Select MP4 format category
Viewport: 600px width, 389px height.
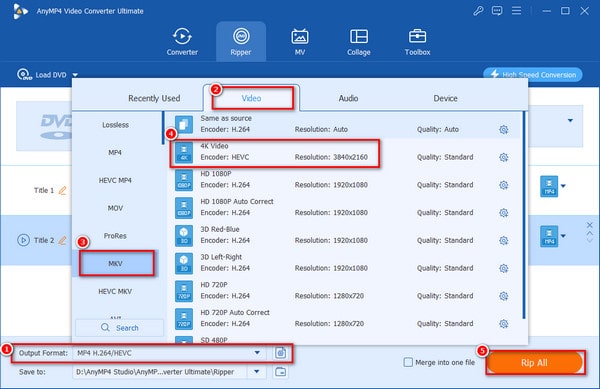(x=115, y=153)
